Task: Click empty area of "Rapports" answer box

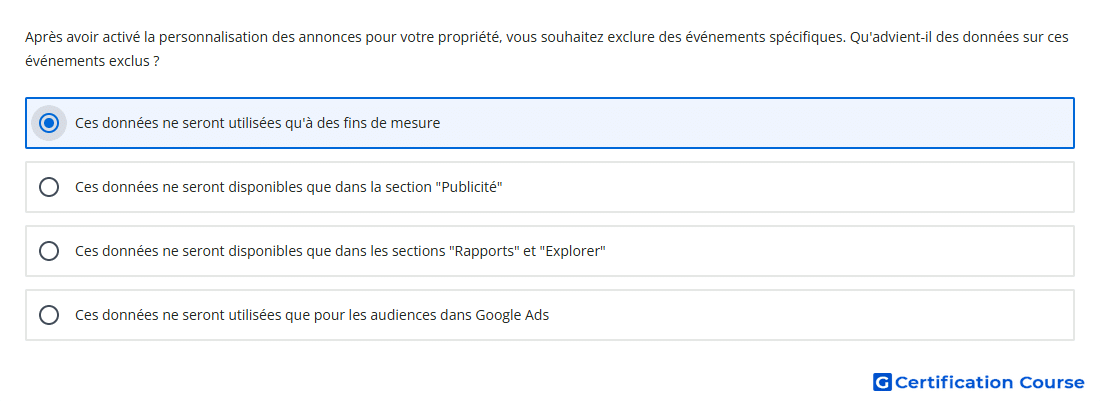Action: coord(835,251)
